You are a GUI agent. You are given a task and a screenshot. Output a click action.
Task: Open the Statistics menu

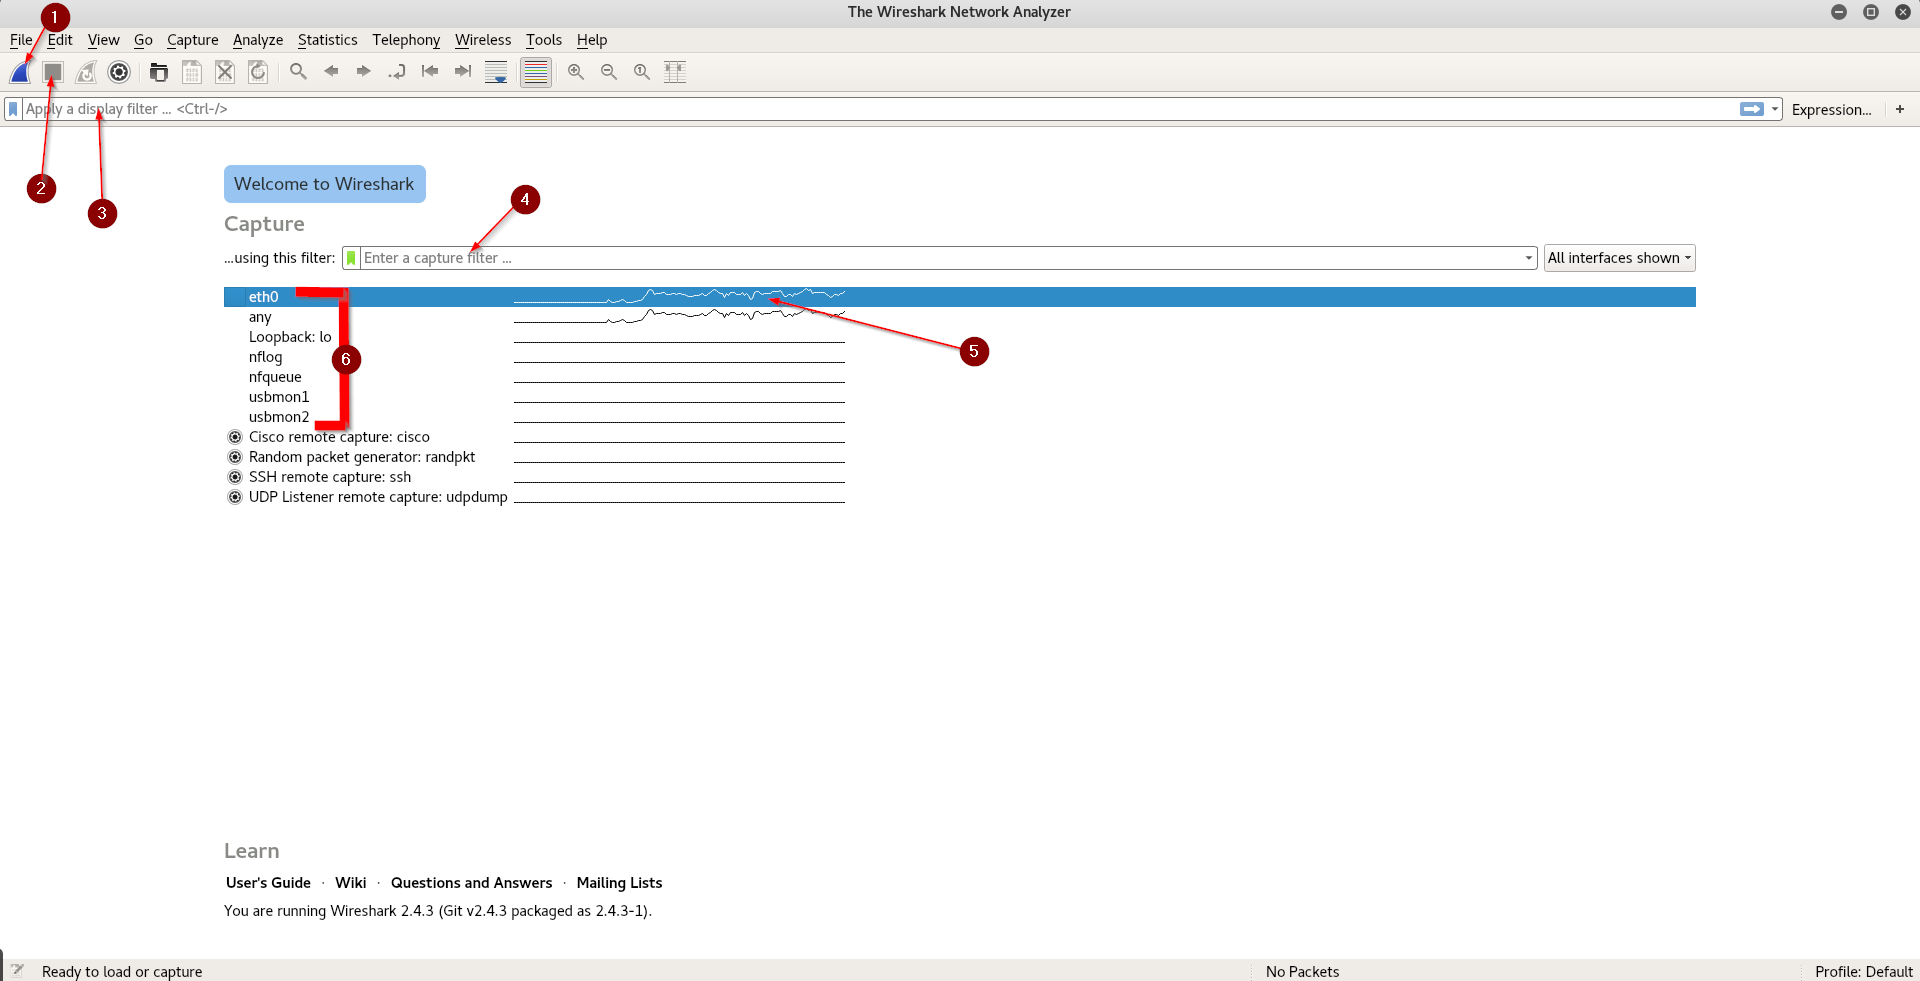point(327,40)
